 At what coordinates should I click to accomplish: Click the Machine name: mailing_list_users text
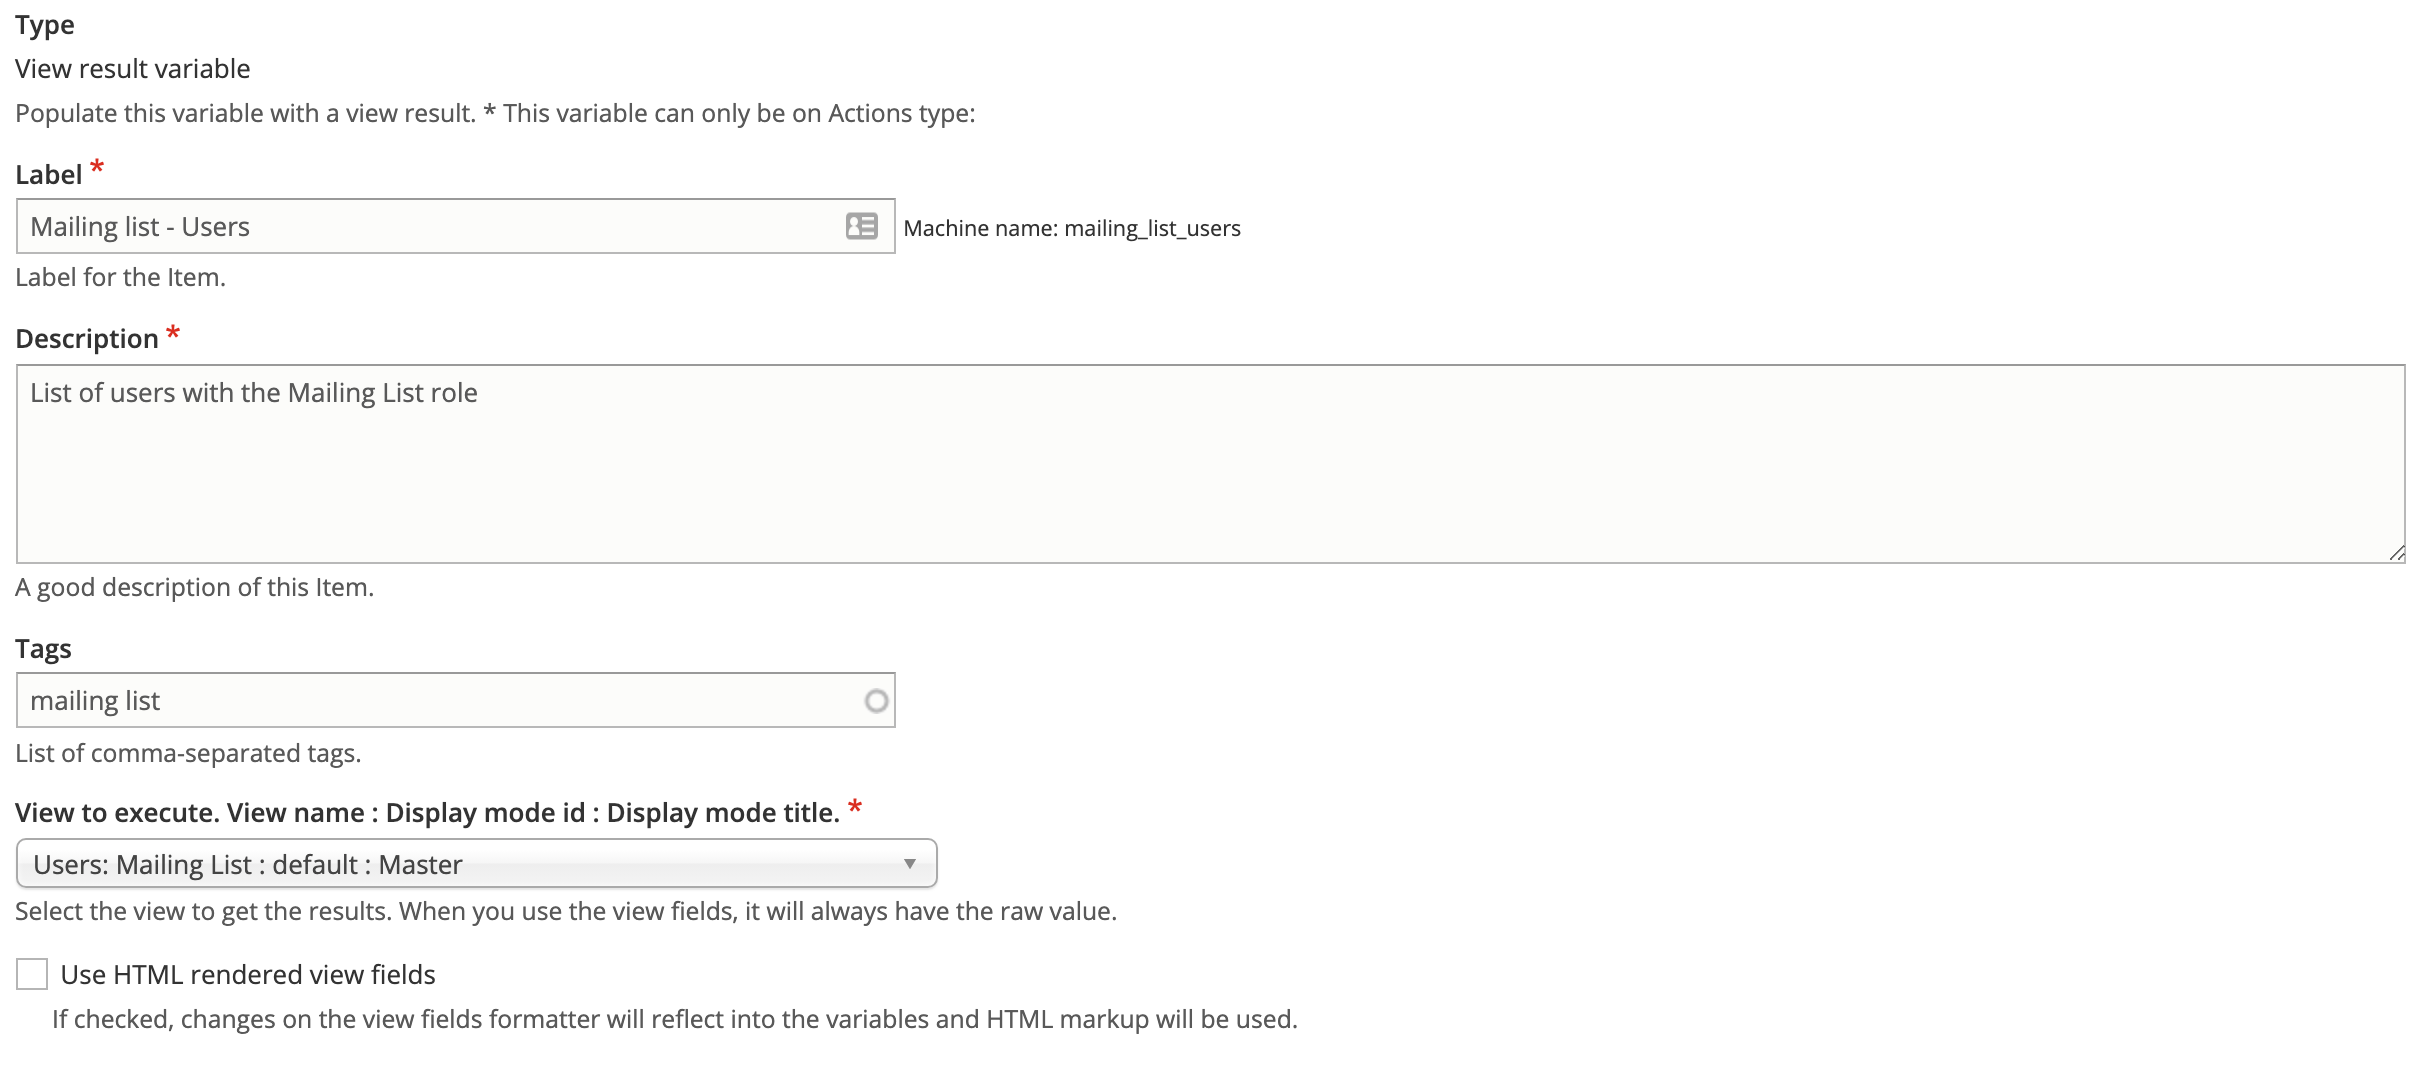pyautogui.click(x=1072, y=228)
